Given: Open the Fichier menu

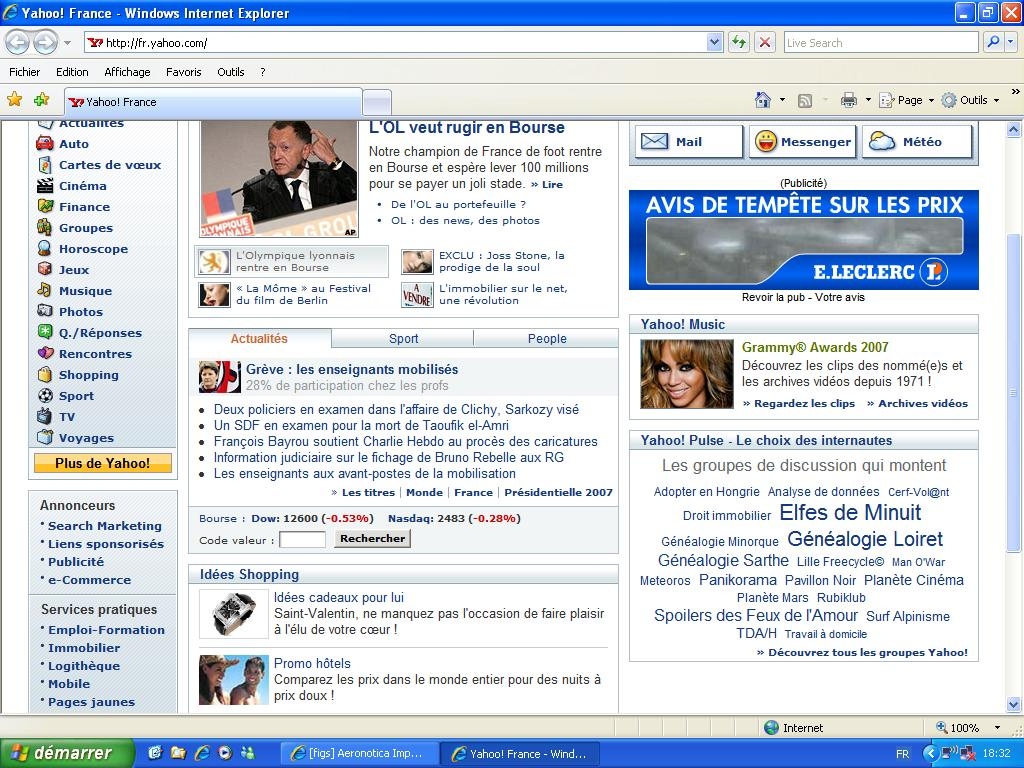Looking at the screenshot, I should pyautogui.click(x=24, y=72).
